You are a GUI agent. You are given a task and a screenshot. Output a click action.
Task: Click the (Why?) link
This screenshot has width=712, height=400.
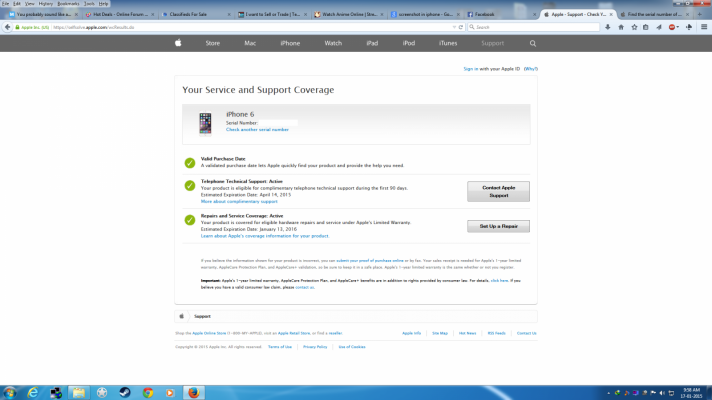530,69
